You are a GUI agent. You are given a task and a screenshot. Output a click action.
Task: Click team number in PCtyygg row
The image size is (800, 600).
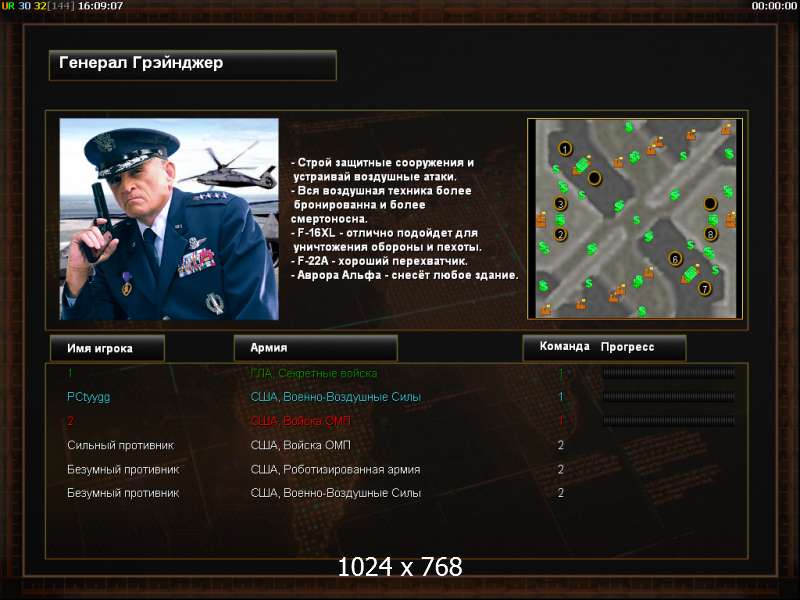[561, 396]
